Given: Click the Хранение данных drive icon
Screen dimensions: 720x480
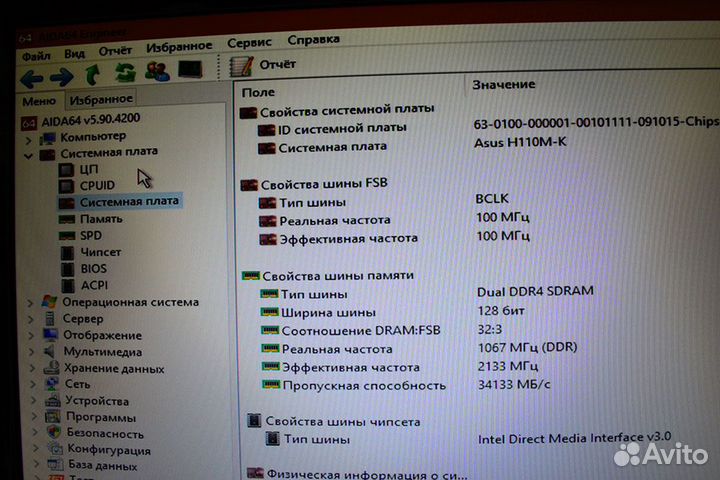Looking at the screenshot, I should 52,367.
